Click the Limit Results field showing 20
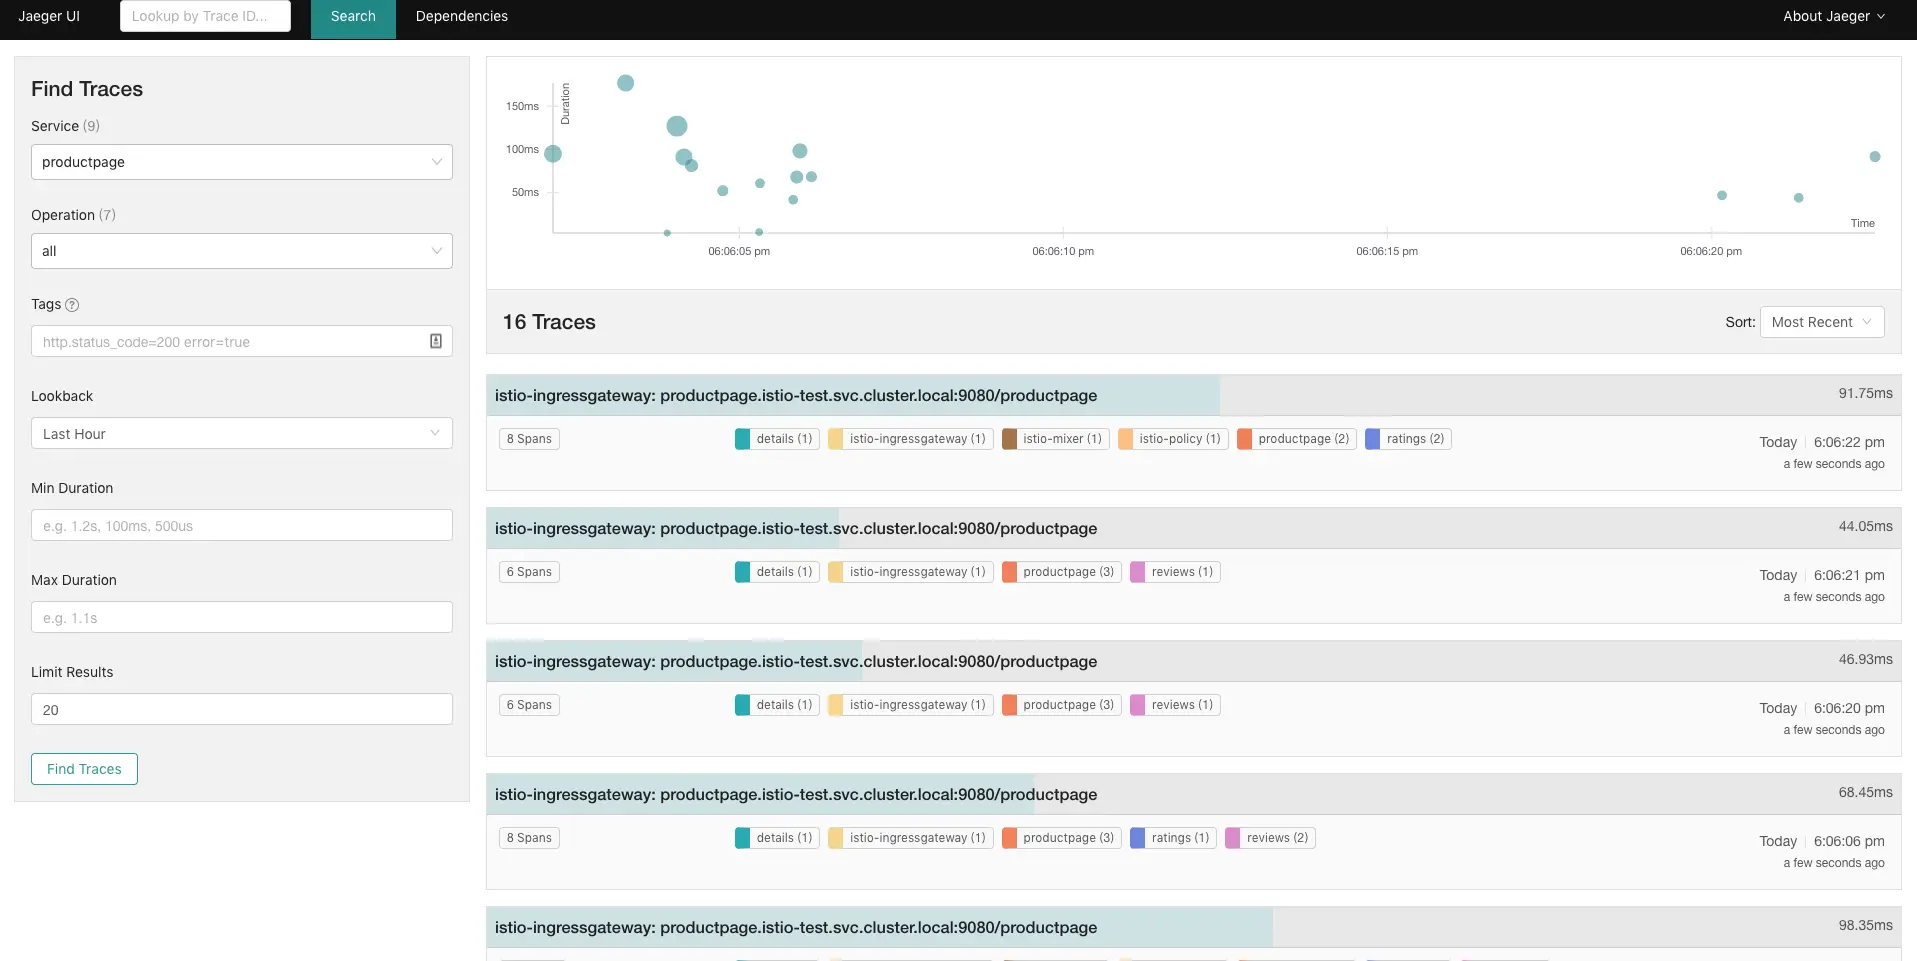Image resolution: width=1917 pixels, height=961 pixels. tap(242, 709)
